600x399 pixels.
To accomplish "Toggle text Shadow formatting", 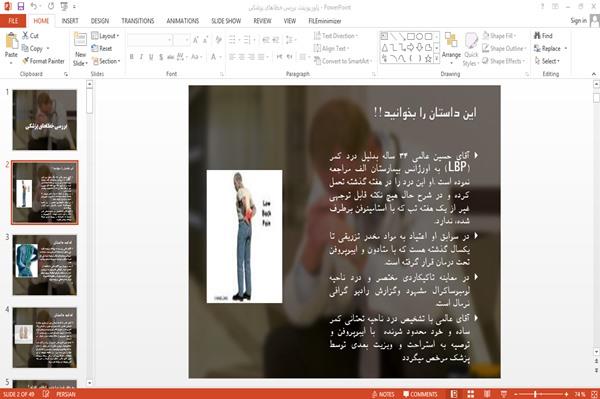I will 161,57.
